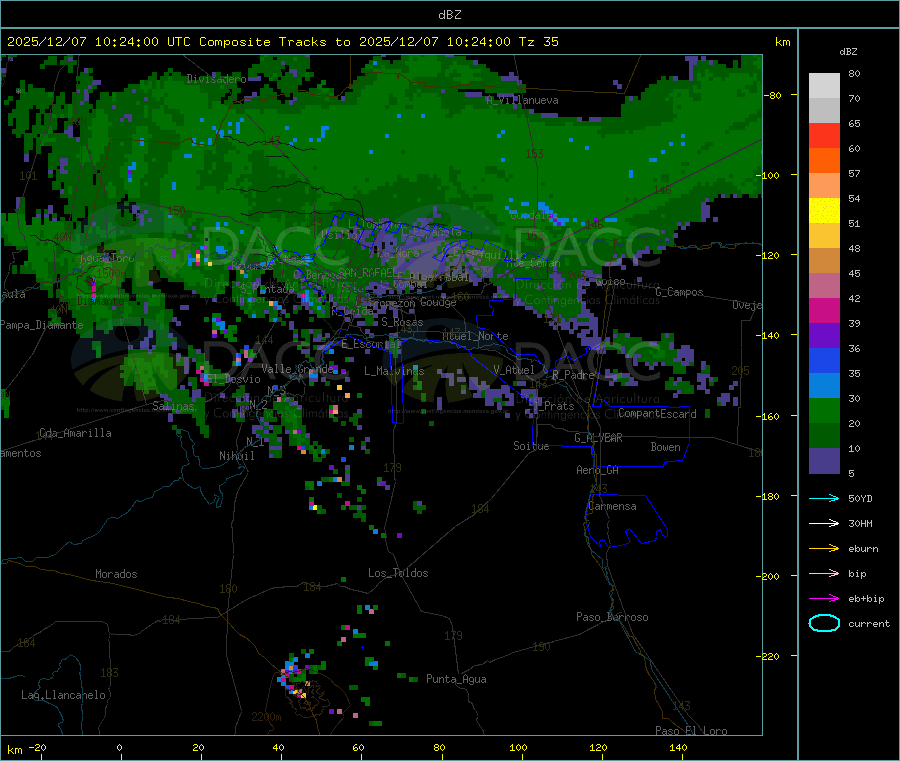Pick the dark green 10-20 dBZ swatch
The width and height of the screenshot is (900, 761).
tap(824, 436)
